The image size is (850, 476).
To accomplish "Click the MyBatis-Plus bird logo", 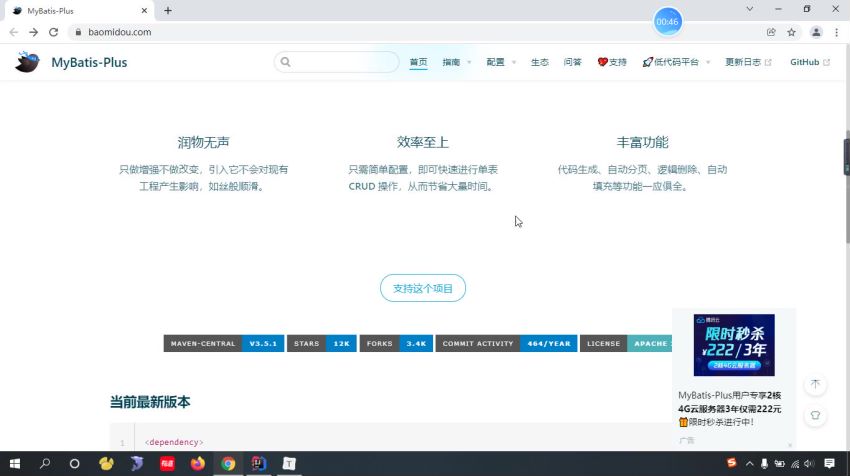I will [x=27, y=62].
